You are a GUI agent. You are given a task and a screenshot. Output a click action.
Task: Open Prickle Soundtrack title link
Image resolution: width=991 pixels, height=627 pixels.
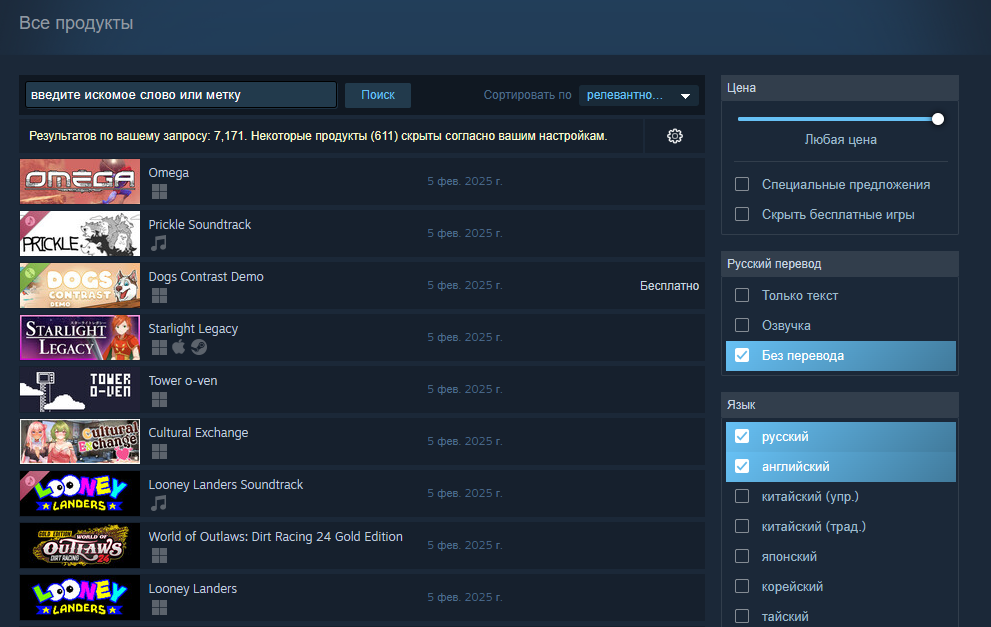[200, 224]
